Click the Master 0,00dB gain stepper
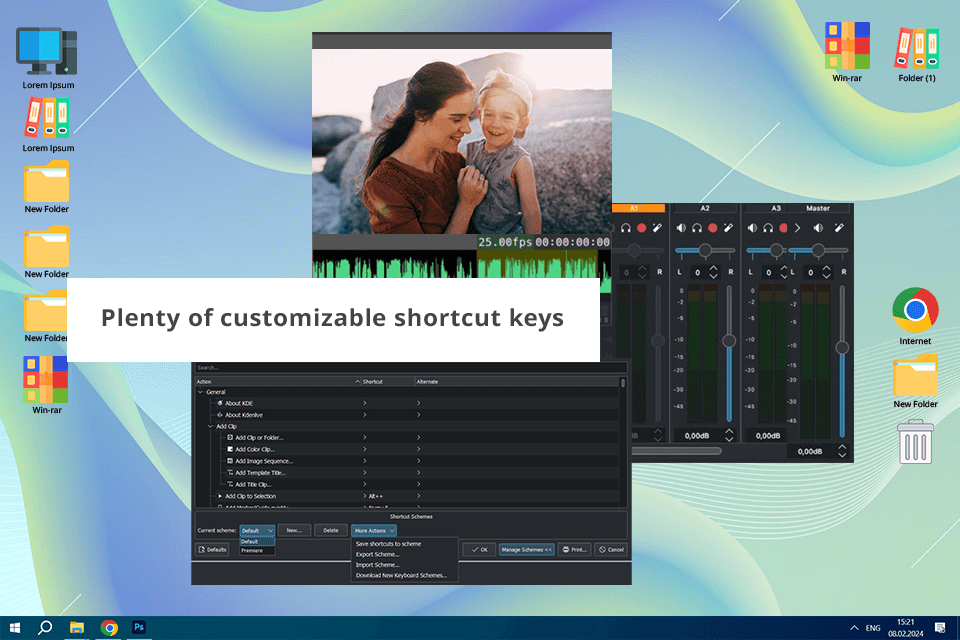960x640 pixels. 842,451
